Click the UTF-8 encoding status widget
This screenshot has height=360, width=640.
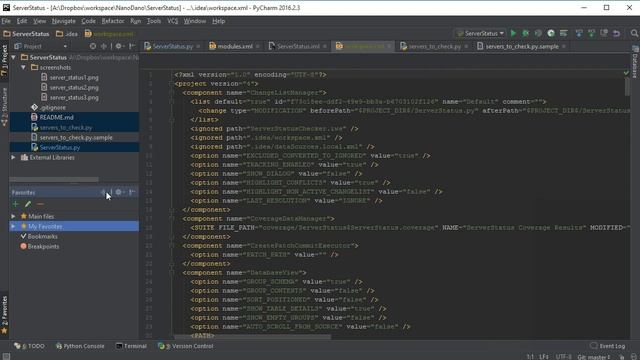pyautogui.click(x=564, y=357)
